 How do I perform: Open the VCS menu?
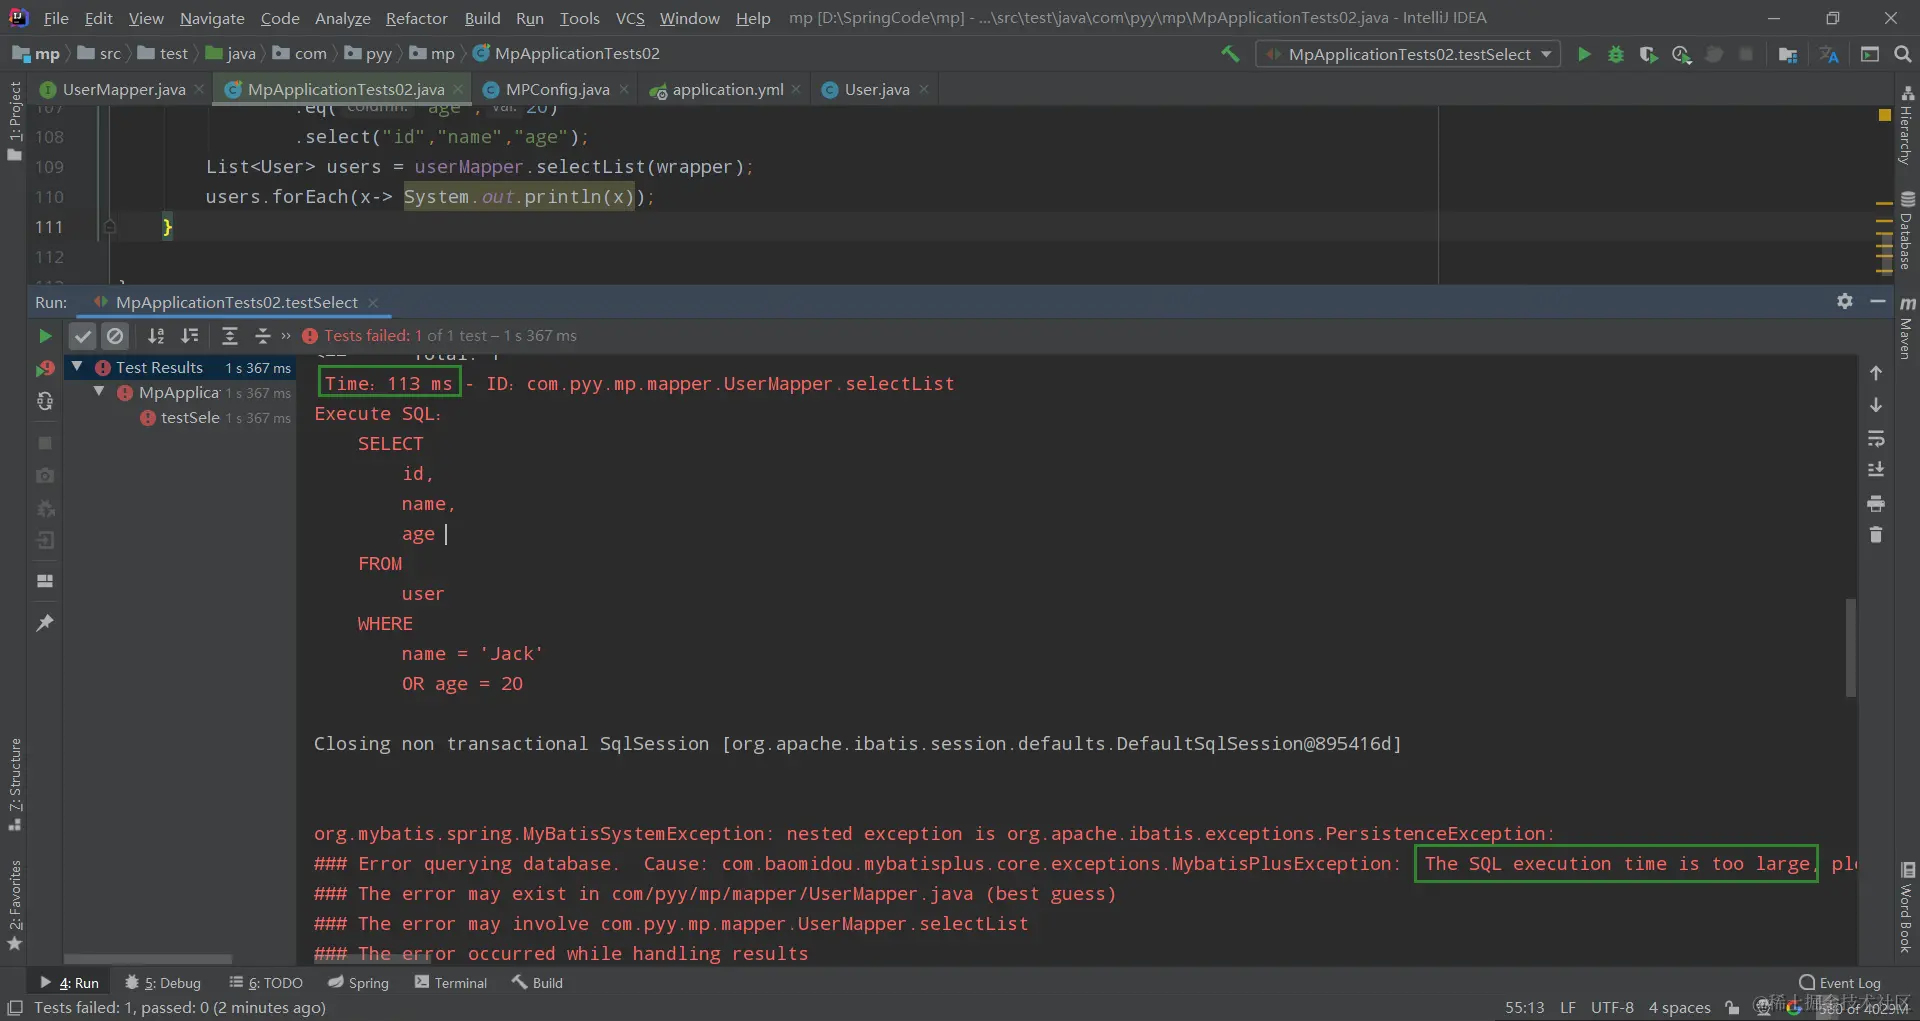click(630, 18)
